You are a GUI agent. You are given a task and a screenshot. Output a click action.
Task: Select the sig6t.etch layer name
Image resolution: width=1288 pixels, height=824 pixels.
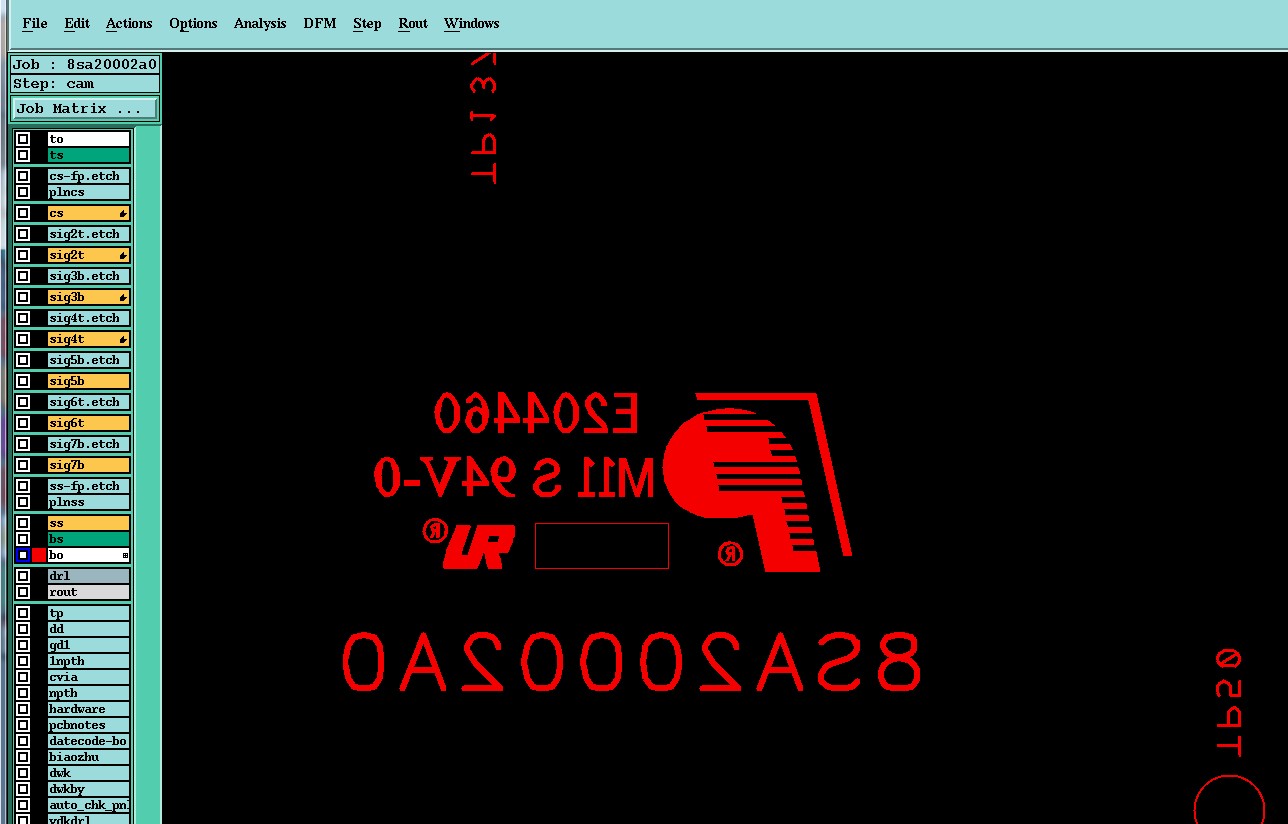[x=89, y=402]
